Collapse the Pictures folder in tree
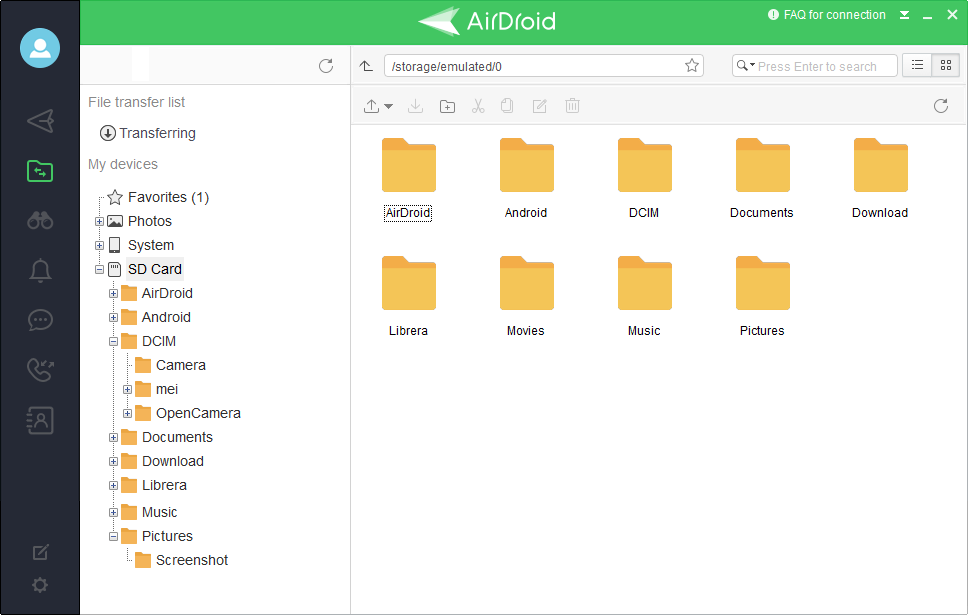This screenshot has width=968, height=615. point(113,537)
